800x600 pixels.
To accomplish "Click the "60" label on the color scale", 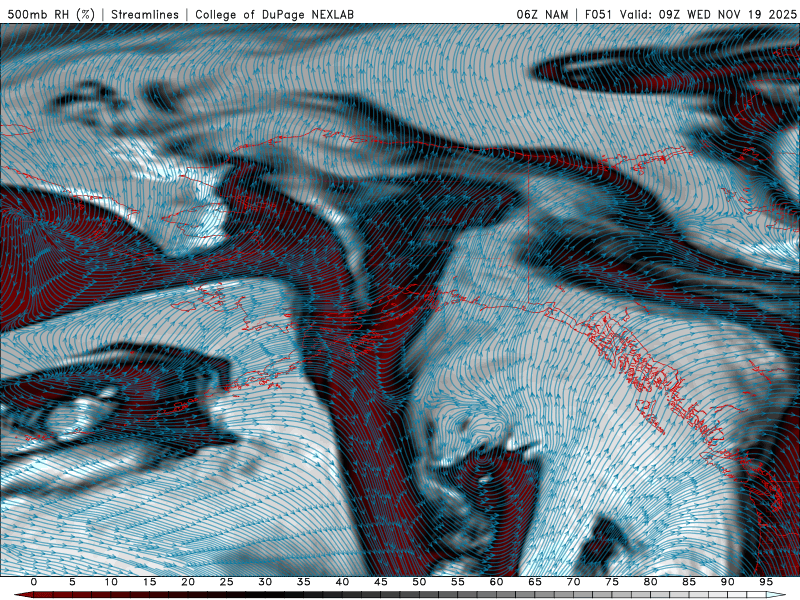I will (496, 582).
